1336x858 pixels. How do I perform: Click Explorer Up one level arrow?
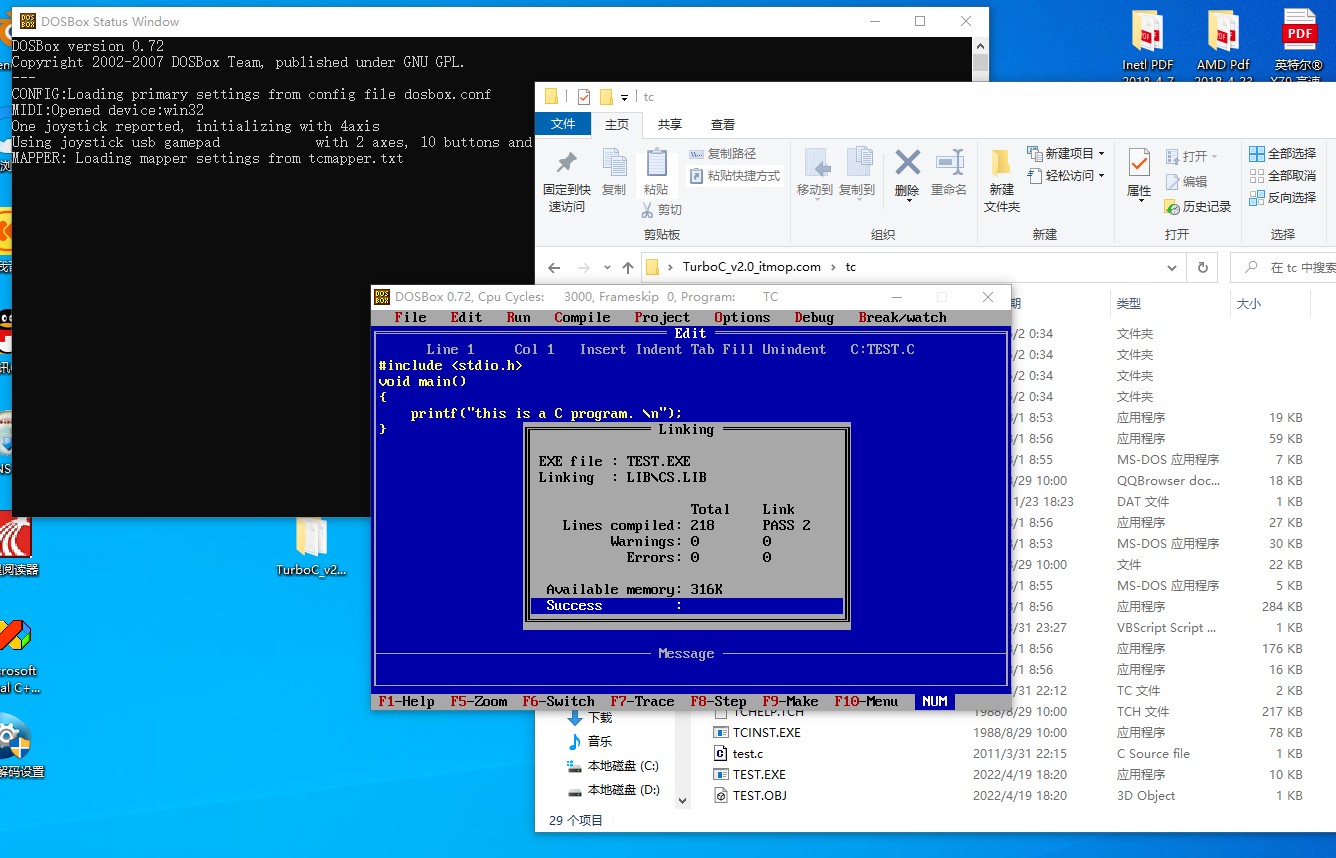click(x=628, y=268)
